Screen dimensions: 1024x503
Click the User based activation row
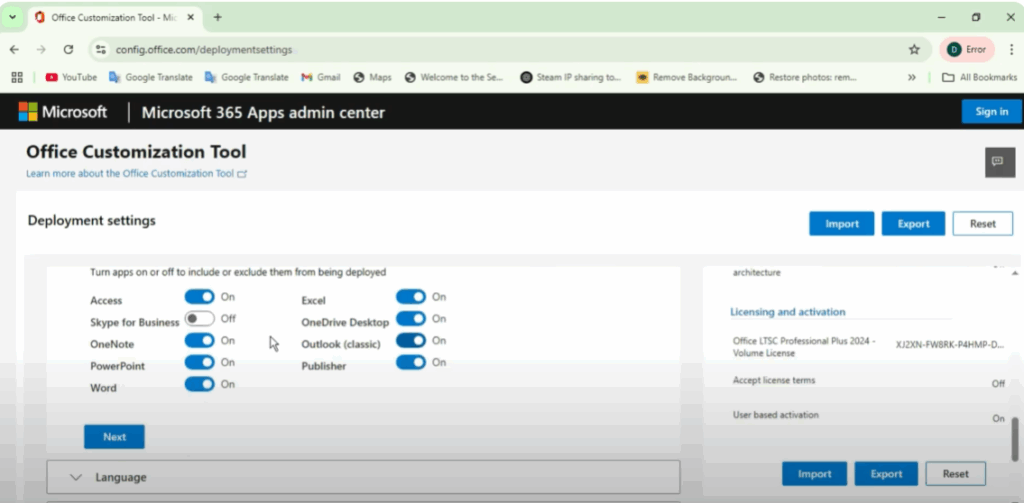(869, 416)
